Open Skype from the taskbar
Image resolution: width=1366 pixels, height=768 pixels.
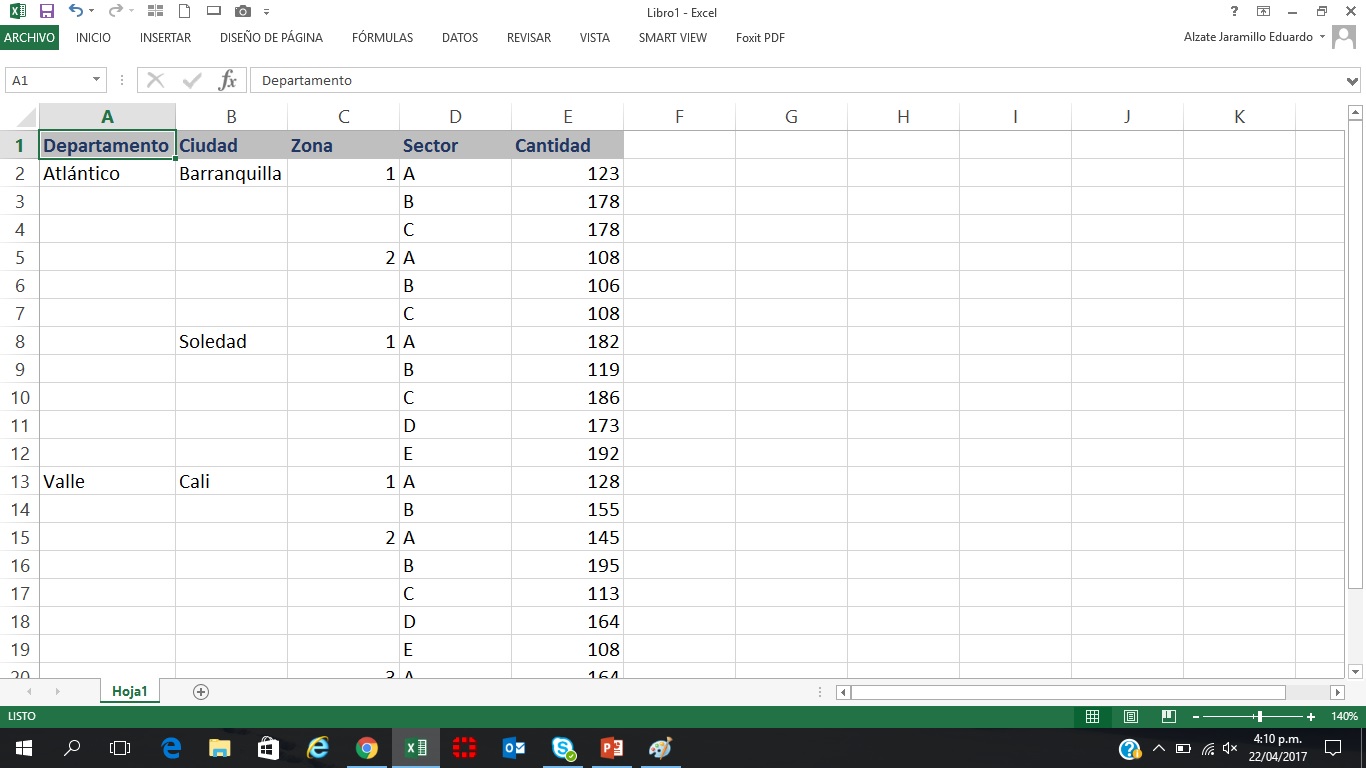tap(562, 747)
